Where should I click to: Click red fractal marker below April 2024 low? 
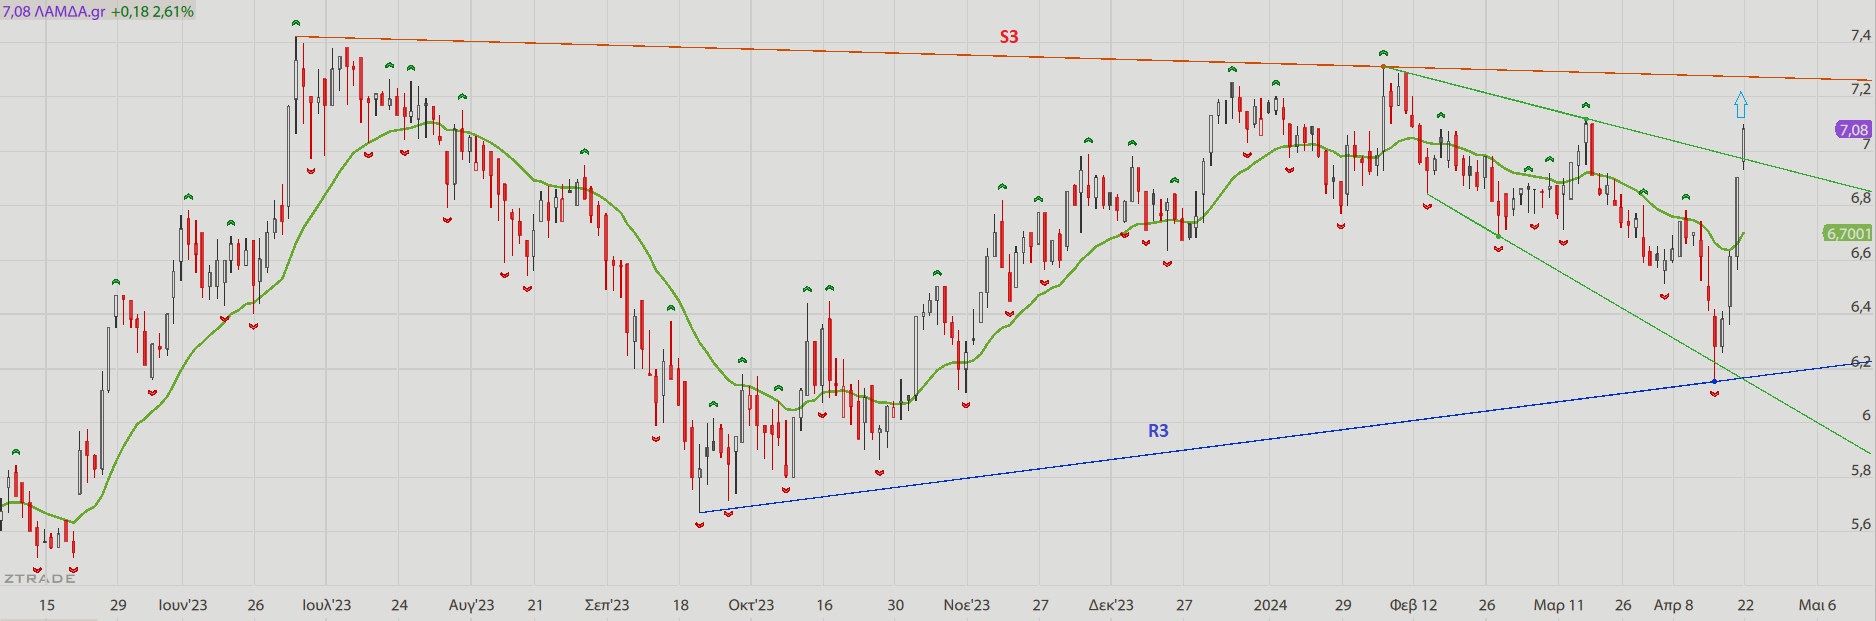(x=1714, y=394)
